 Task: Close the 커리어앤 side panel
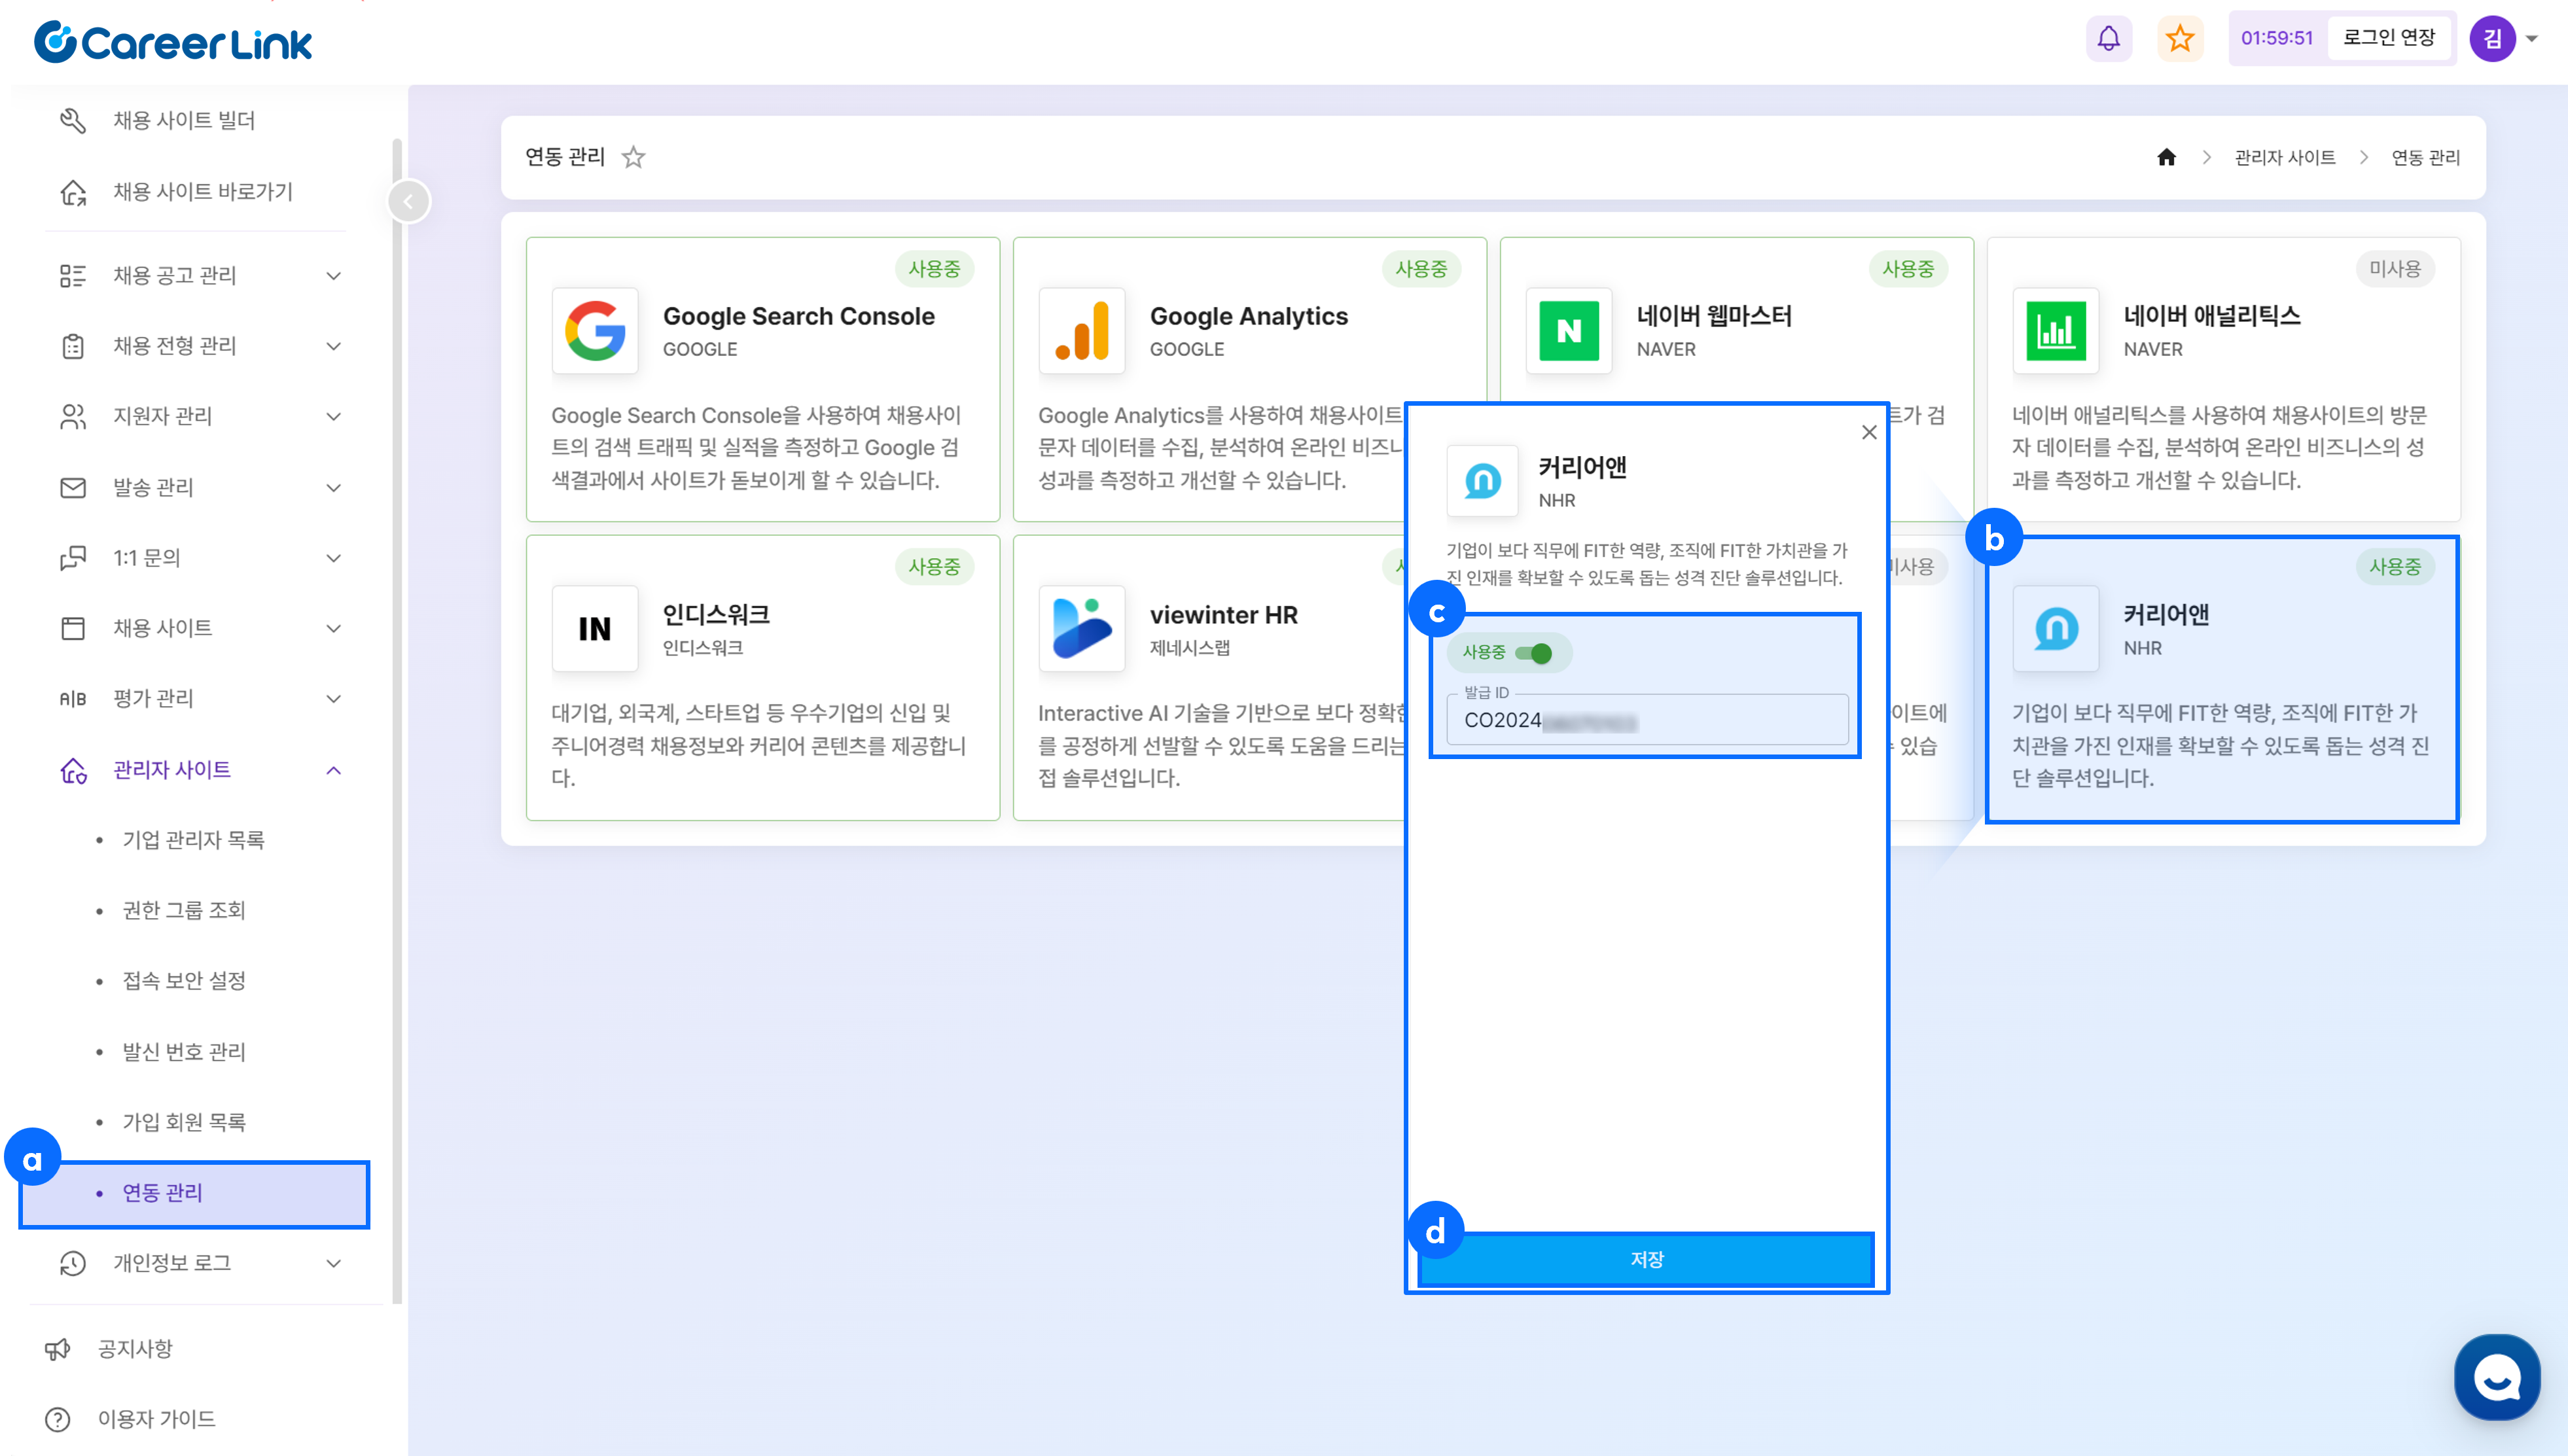pyautogui.click(x=1869, y=432)
